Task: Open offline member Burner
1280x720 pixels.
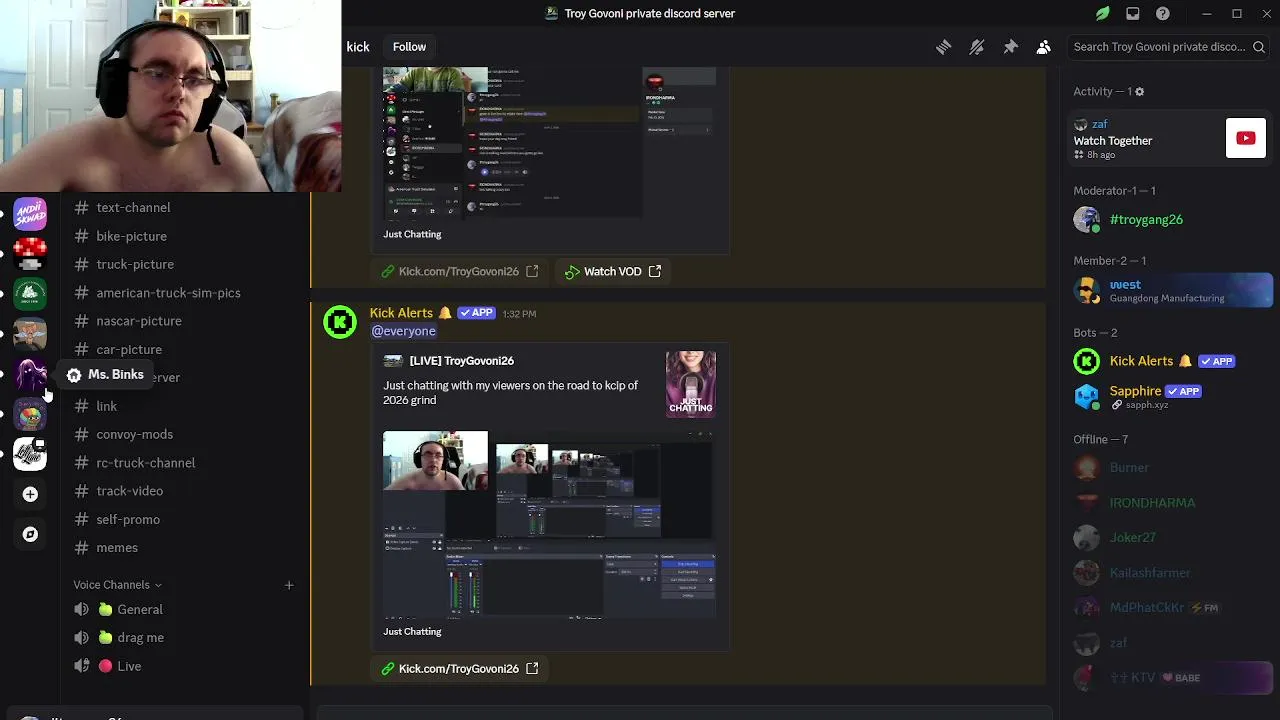Action: coord(1169,468)
